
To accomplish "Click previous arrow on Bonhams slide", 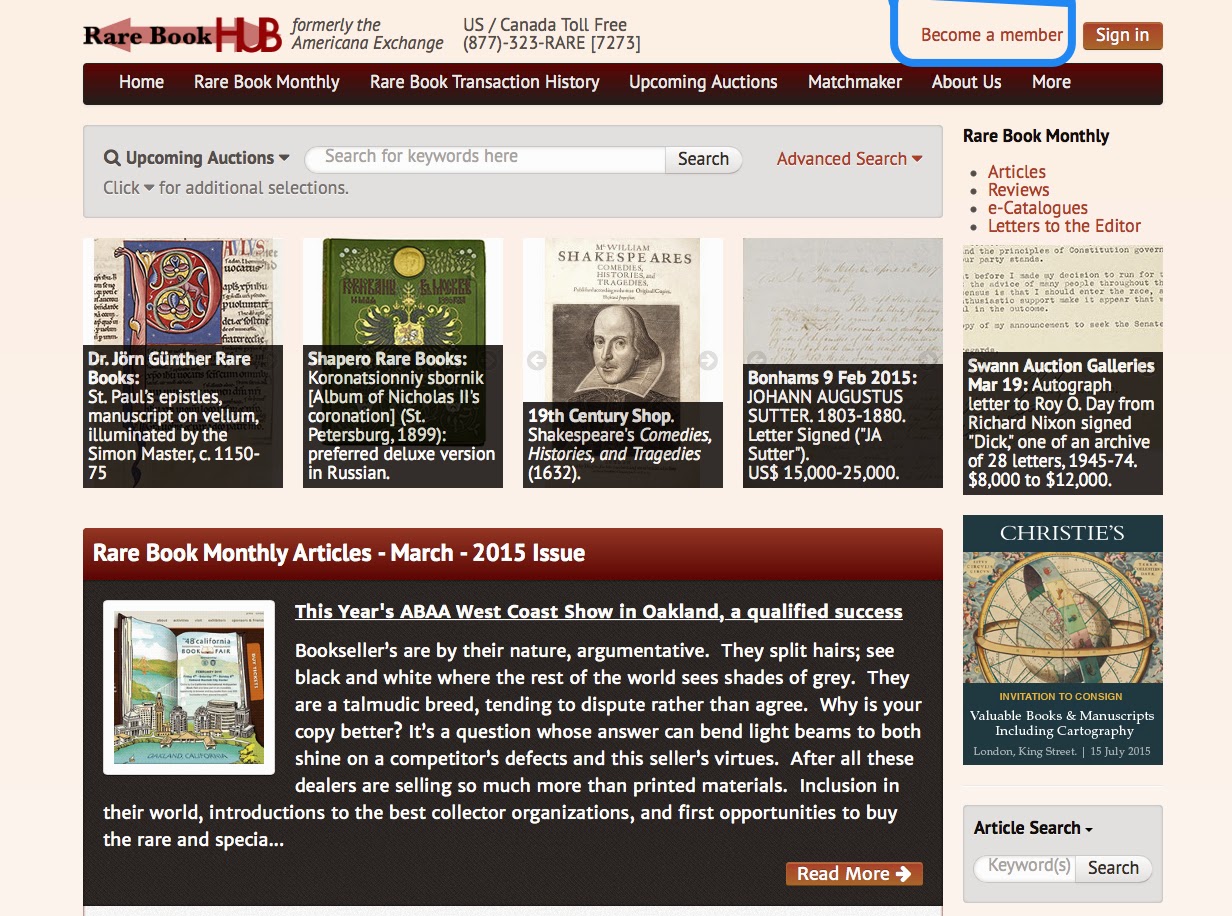I will (757, 361).
